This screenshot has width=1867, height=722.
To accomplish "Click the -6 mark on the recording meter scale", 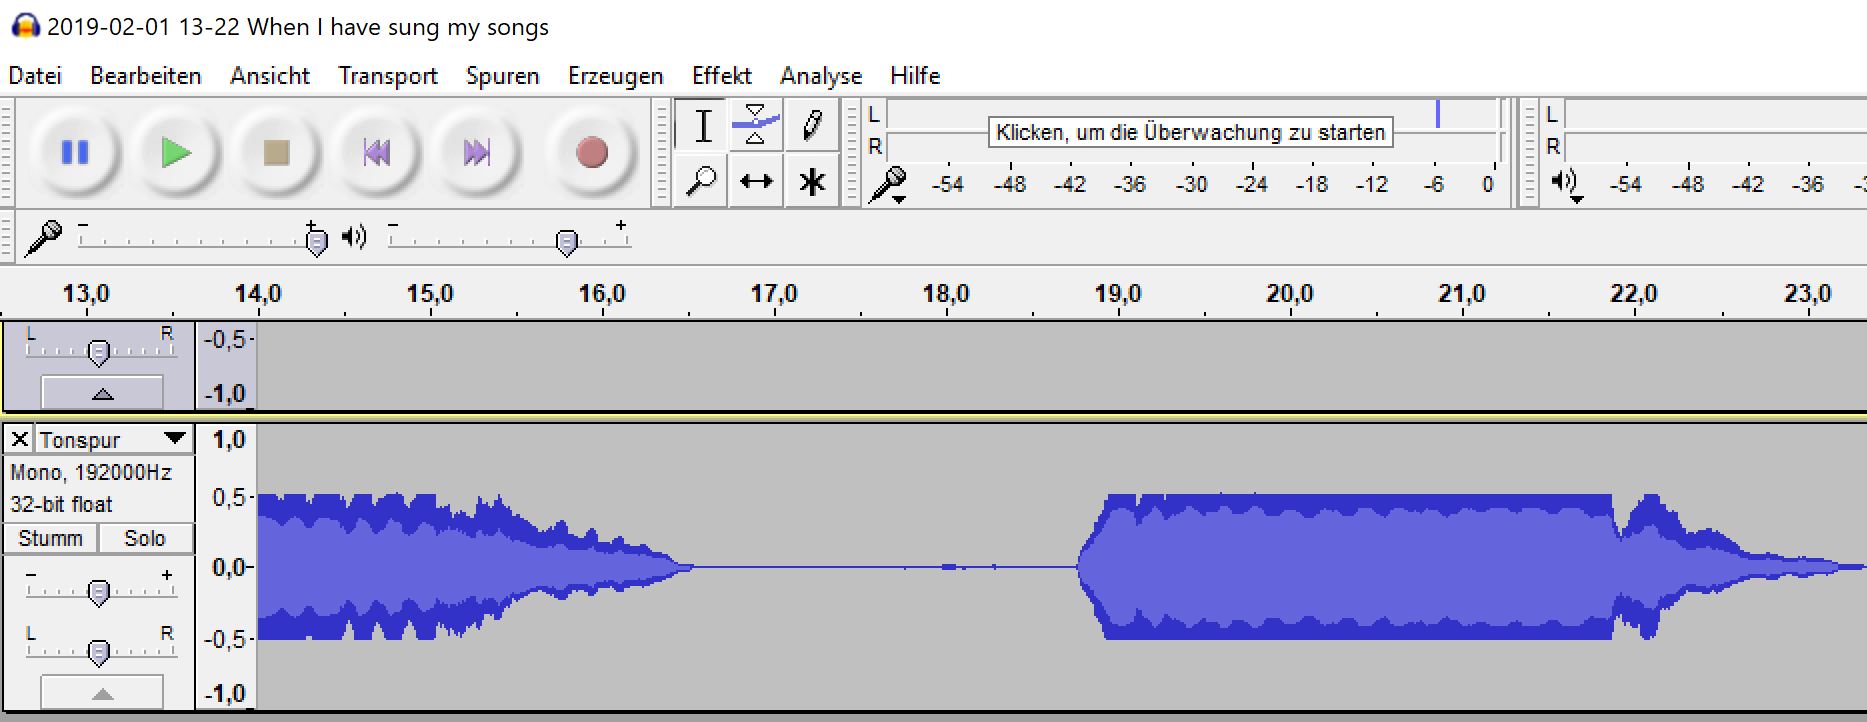I will (1434, 184).
